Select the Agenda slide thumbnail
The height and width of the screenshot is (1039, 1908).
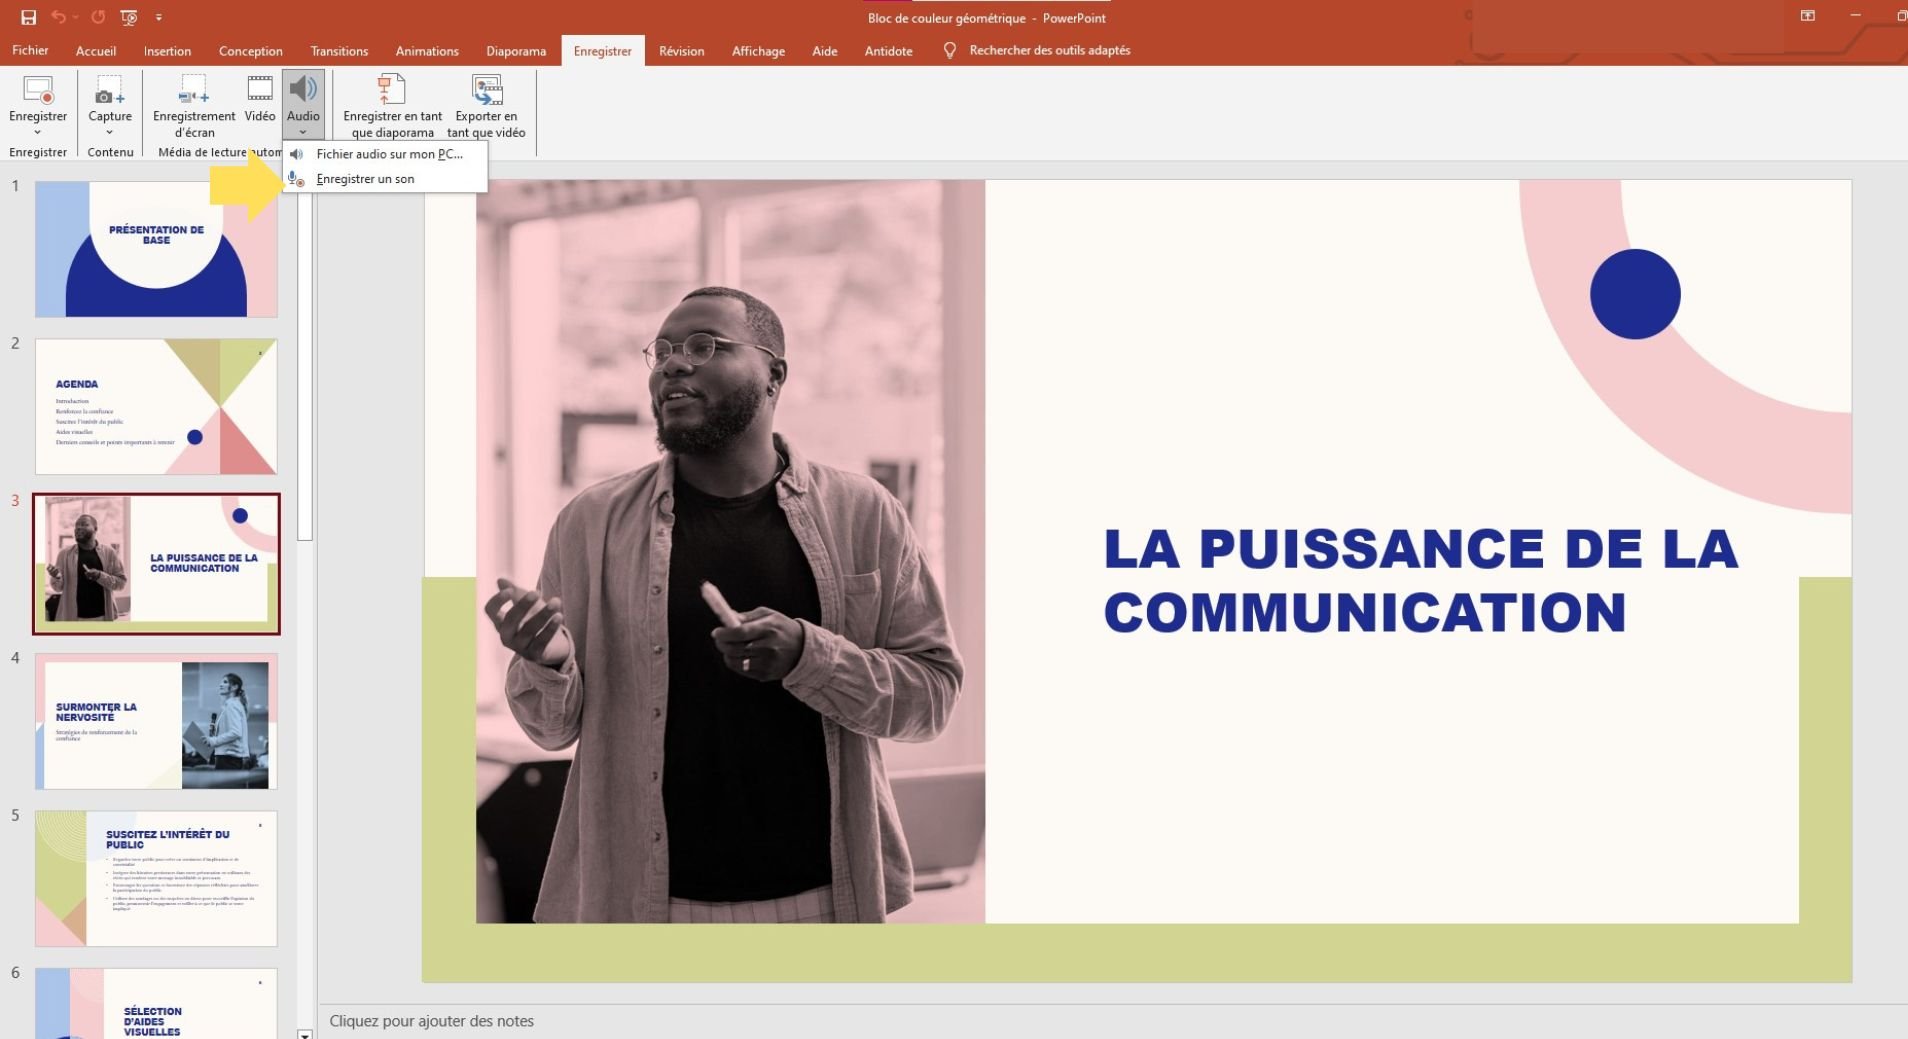[x=156, y=406]
